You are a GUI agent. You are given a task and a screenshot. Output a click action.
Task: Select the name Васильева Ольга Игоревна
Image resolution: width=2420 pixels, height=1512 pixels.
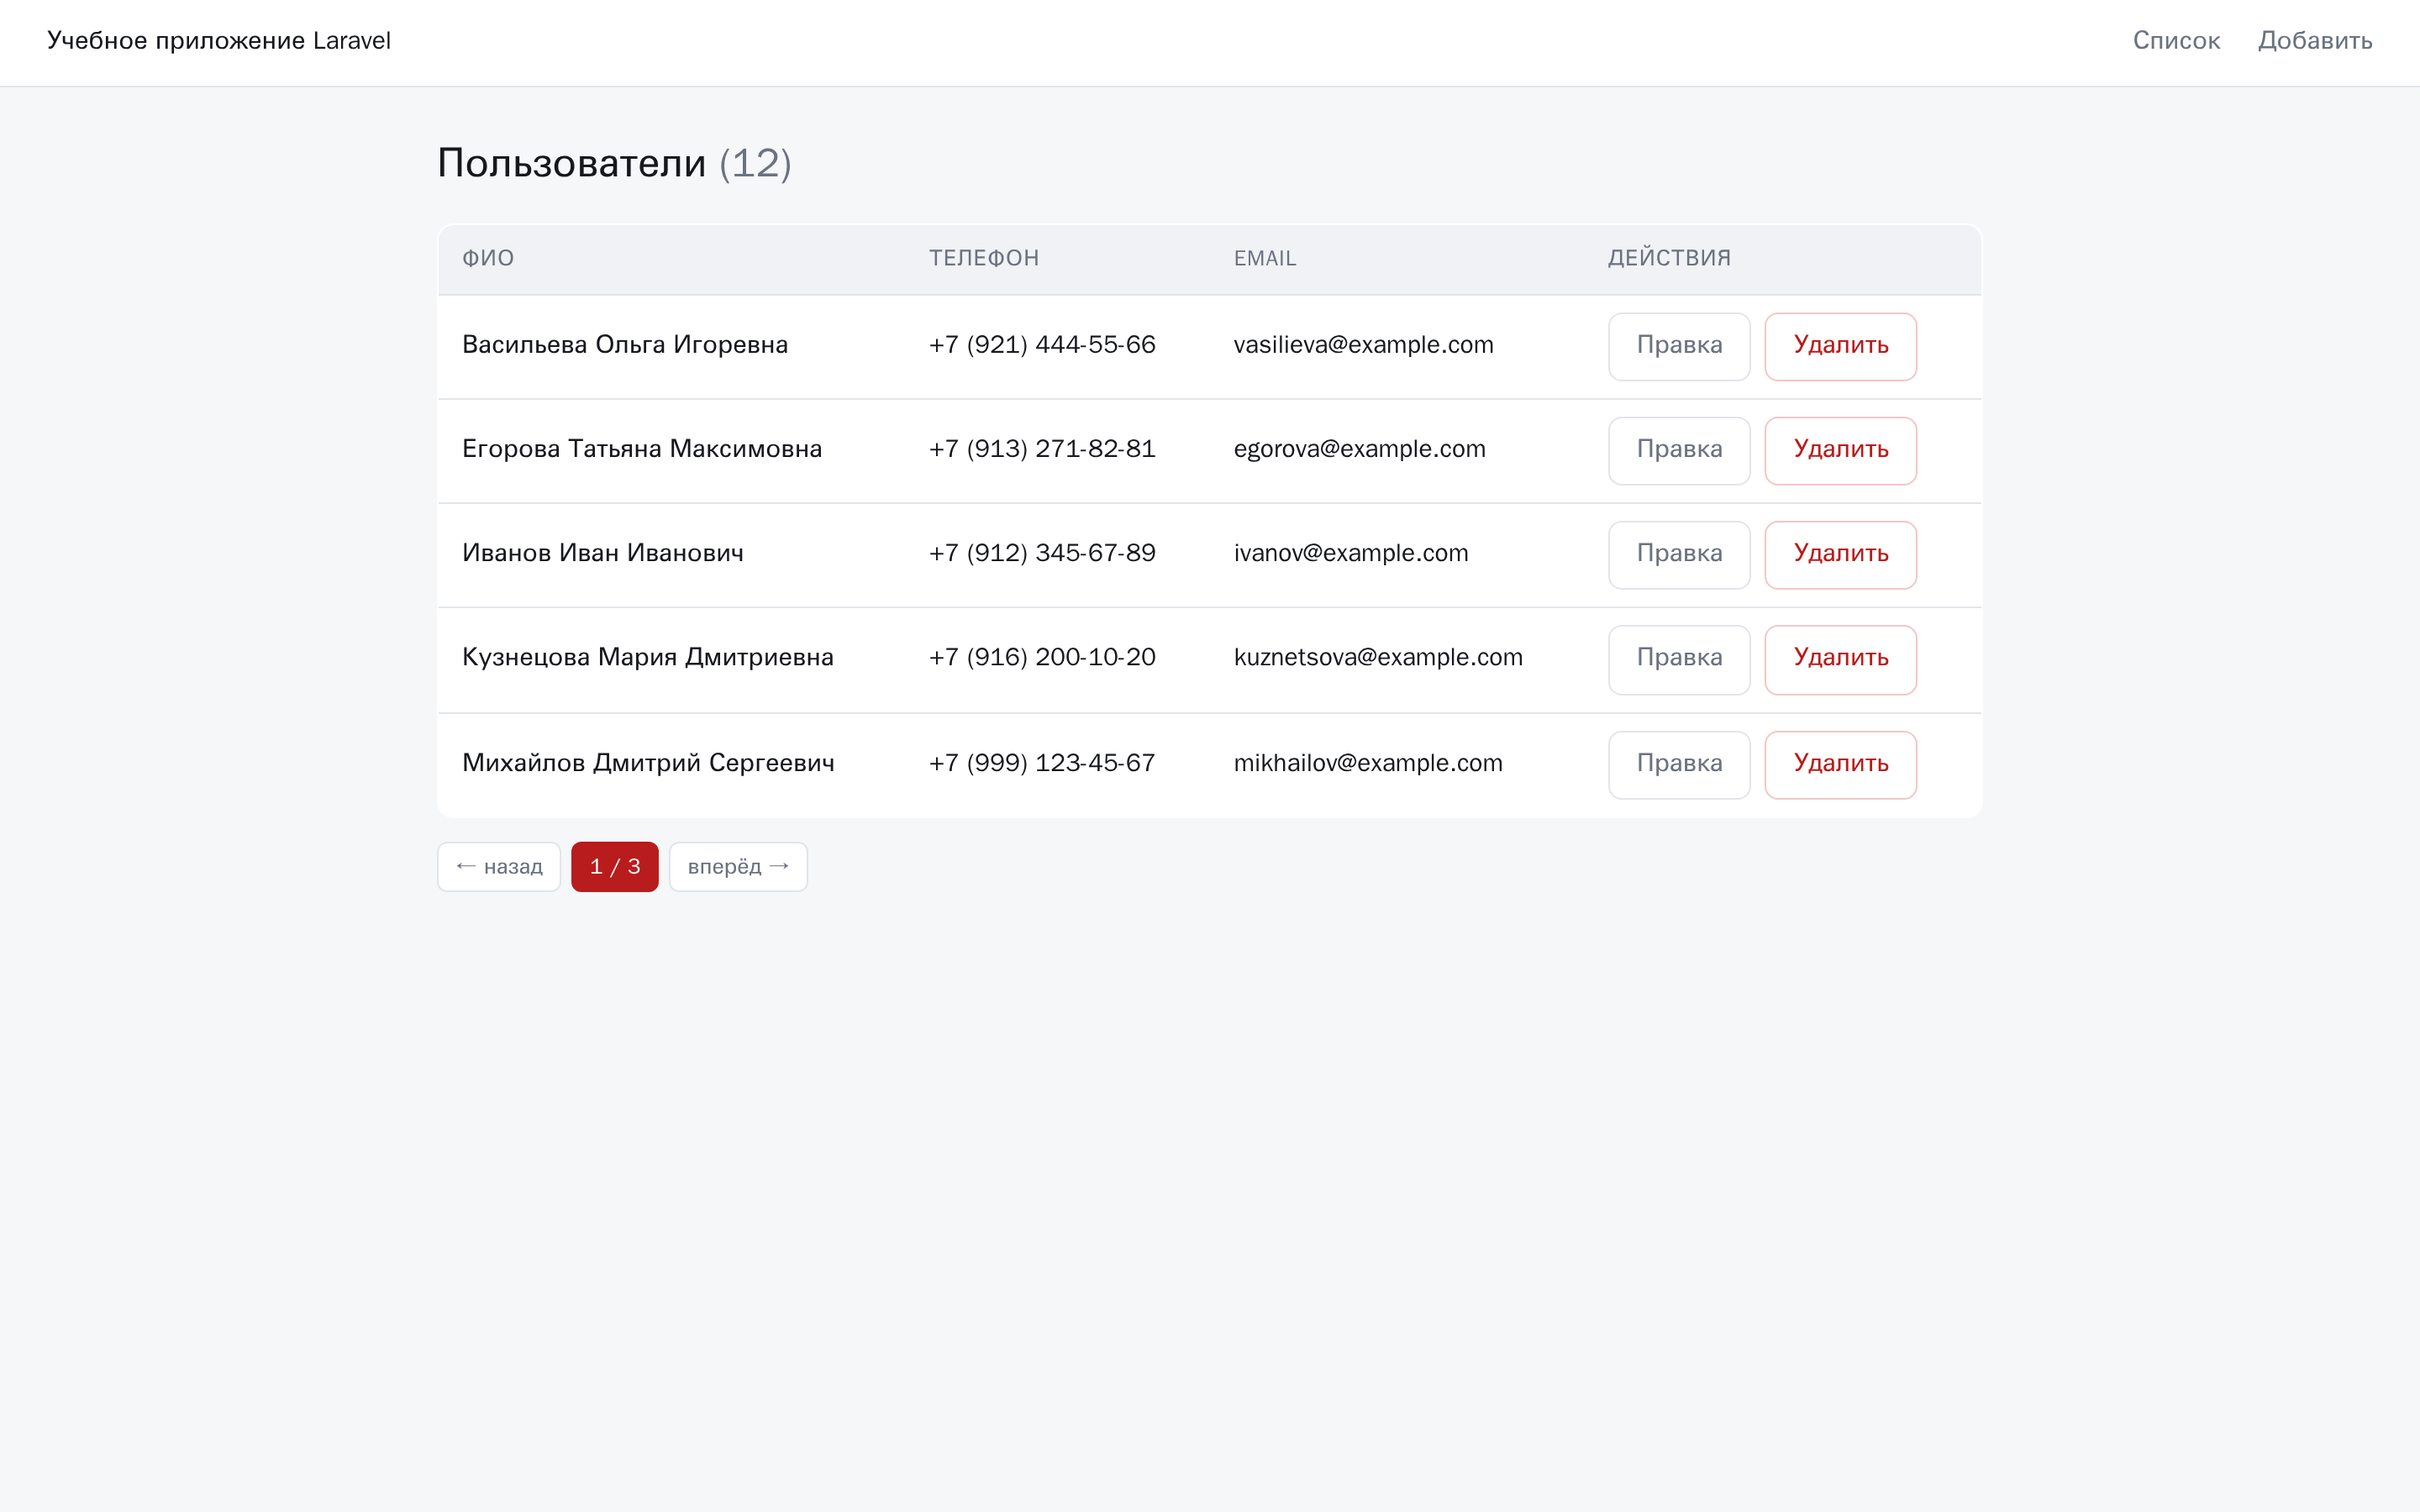625,345
